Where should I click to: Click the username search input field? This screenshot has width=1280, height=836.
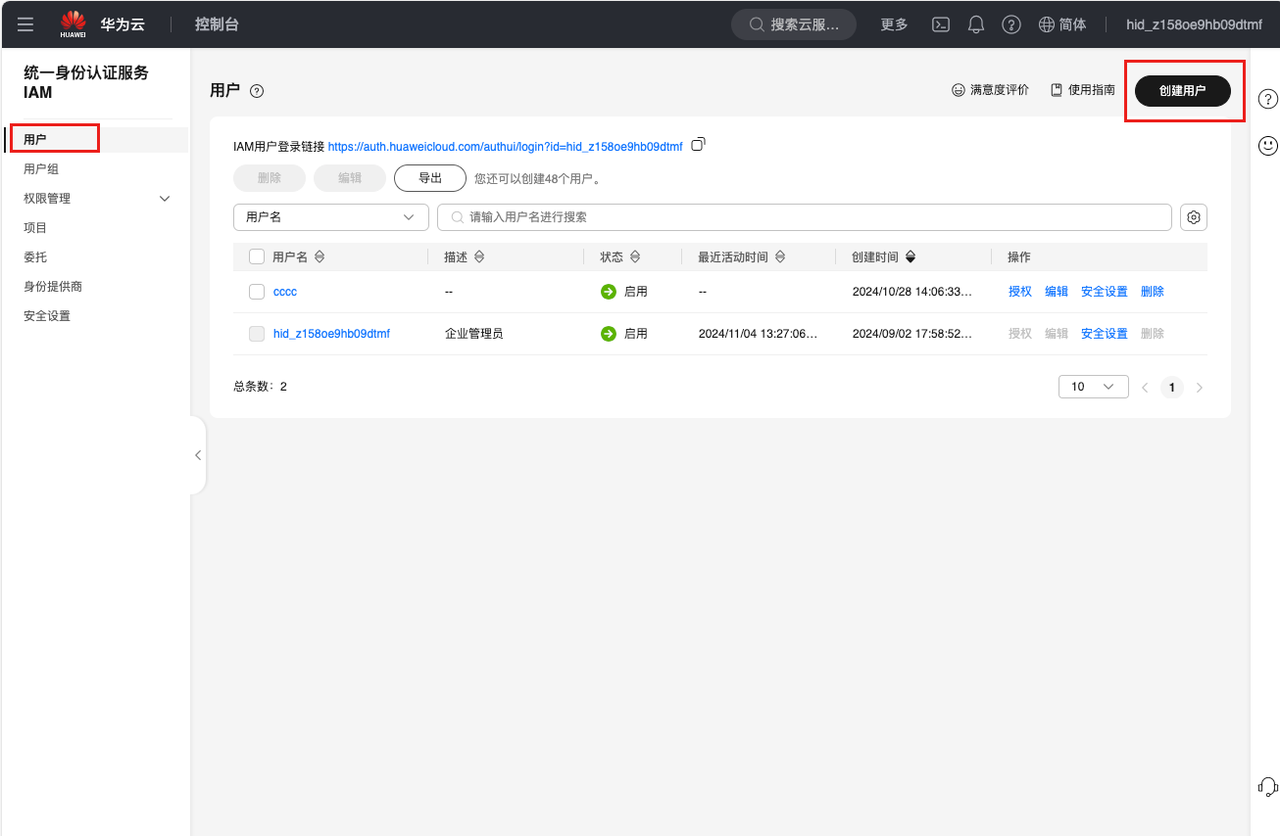click(x=804, y=217)
